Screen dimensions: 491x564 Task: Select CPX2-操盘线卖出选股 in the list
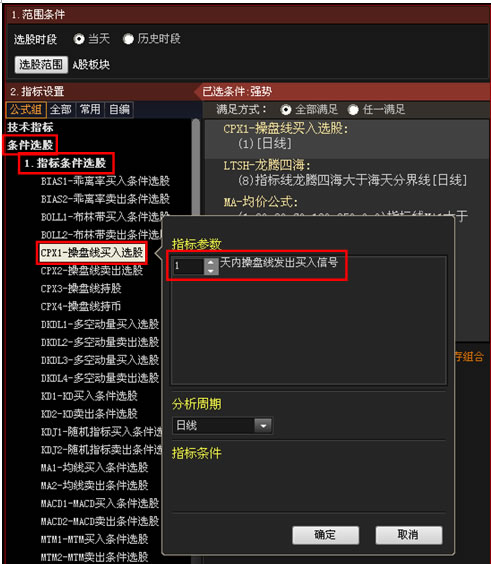[92, 270]
